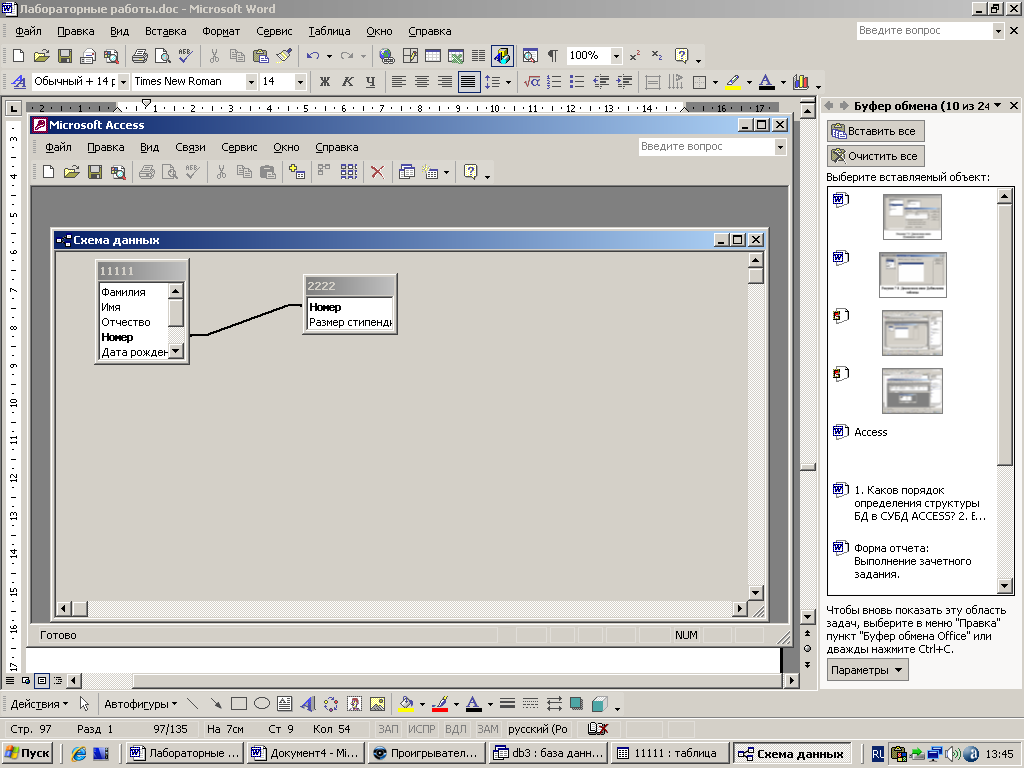
Task: Open Word help question dropdown arrow
Action: click(x=998, y=31)
